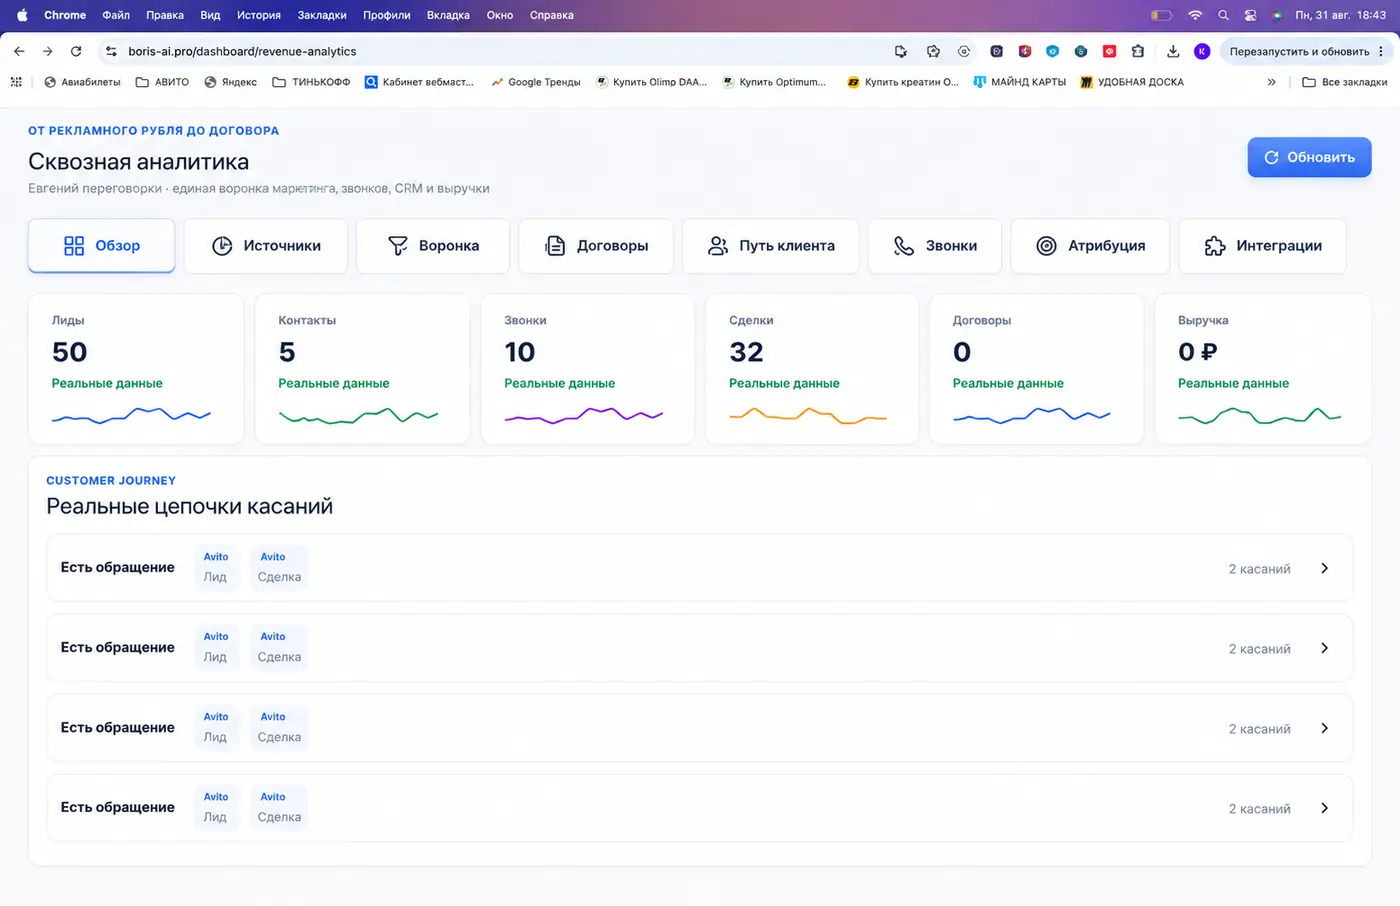This screenshot has width=1400, height=906.
Task: Select the Договоры tab
Action: coord(596,246)
